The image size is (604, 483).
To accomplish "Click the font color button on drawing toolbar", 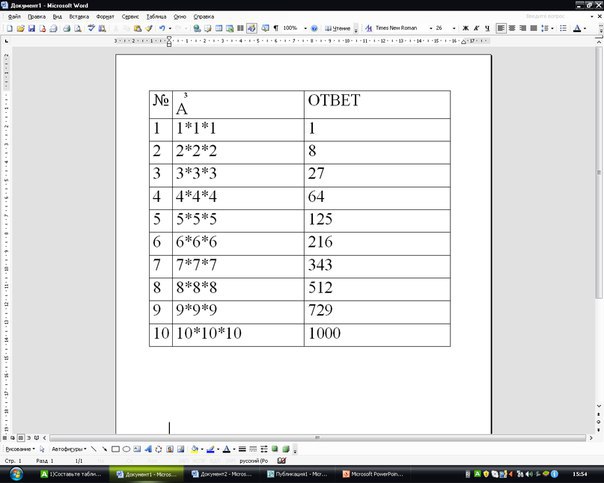I will click(228, 450).
